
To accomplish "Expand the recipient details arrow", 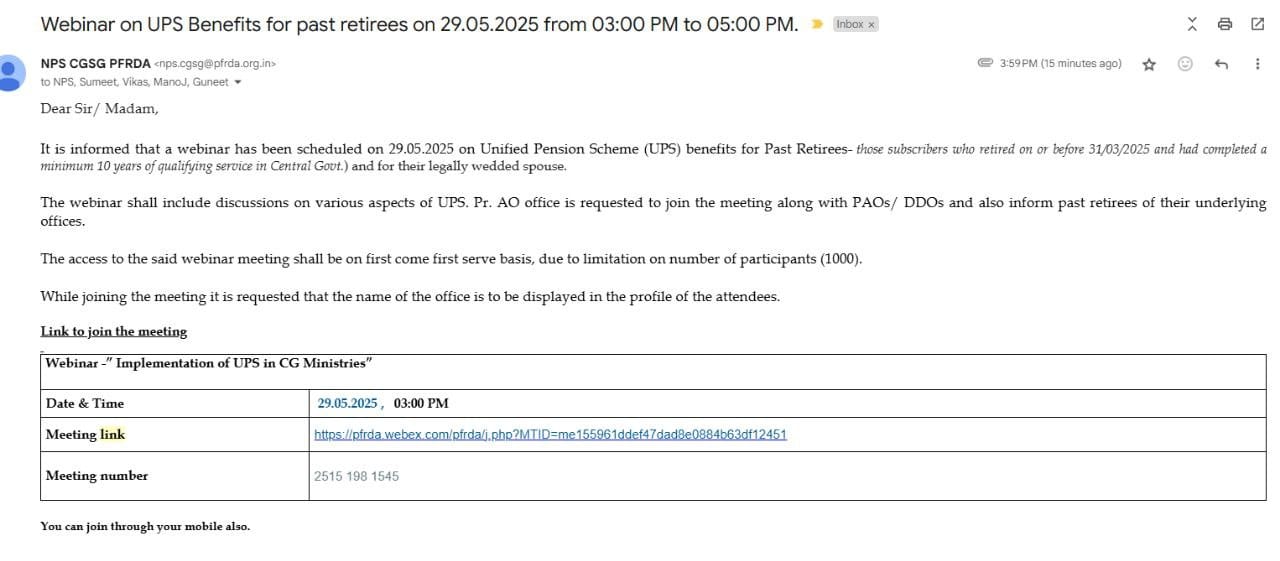I will [x=237, y=82].
